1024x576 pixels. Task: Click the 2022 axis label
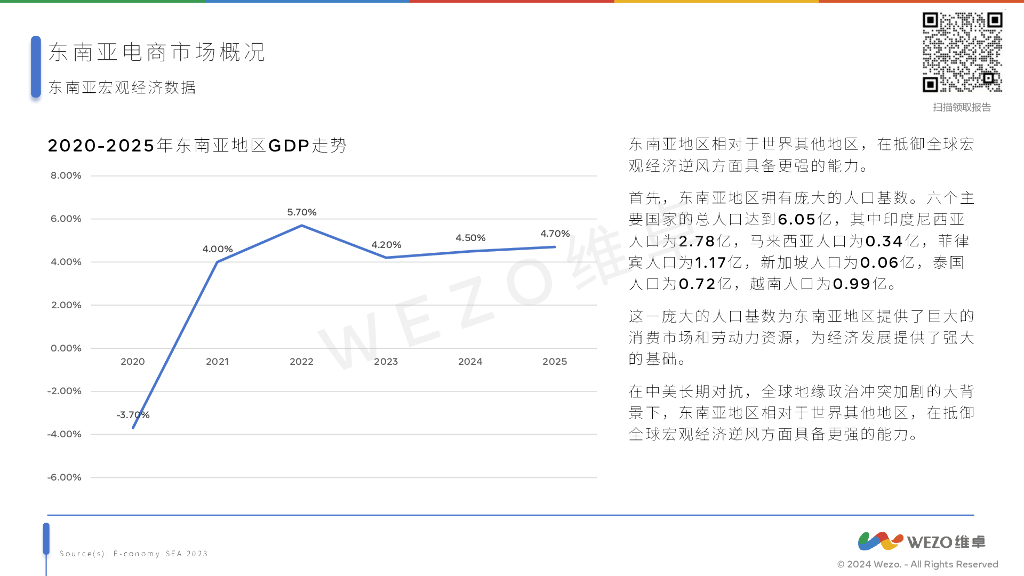pyautogui.click(x=302, y=361)
